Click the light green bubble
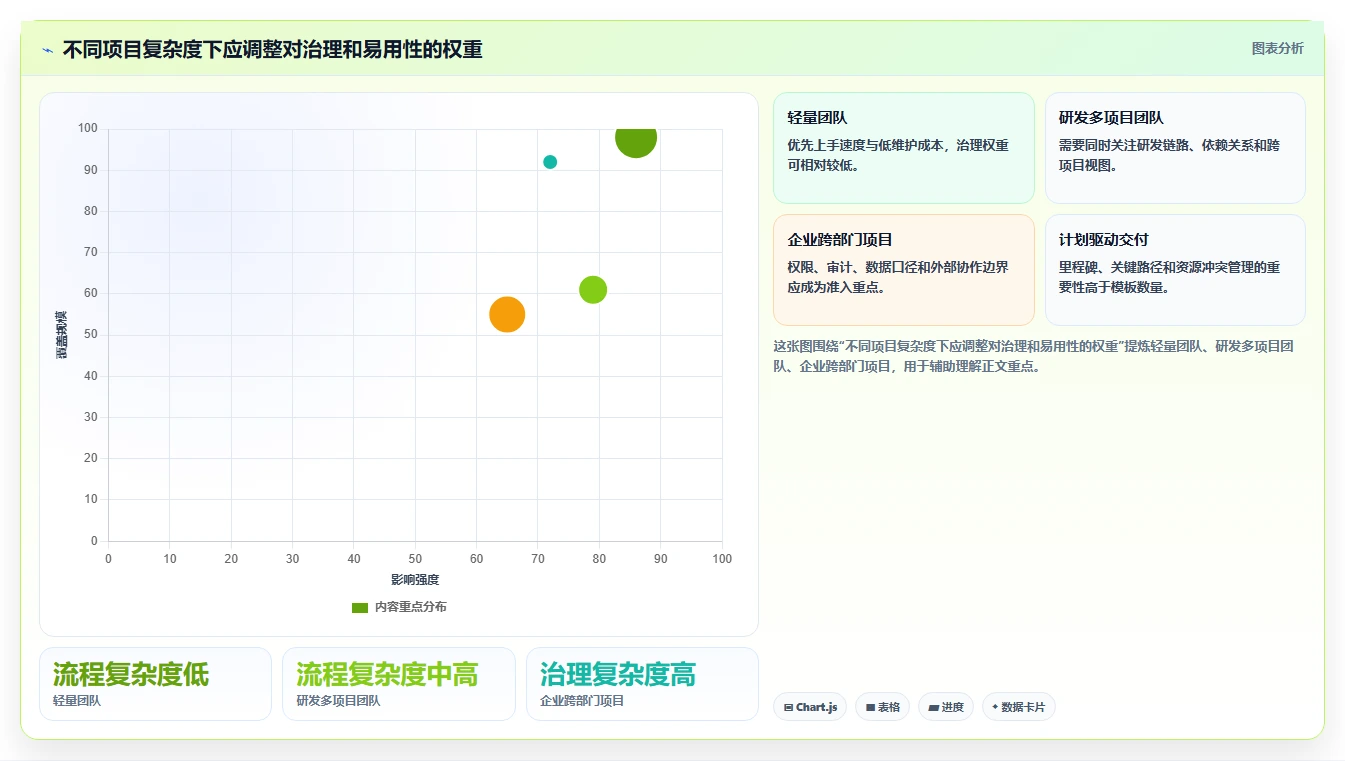The width and height of the screenshot is (1345, 761). tap(593, 290)
